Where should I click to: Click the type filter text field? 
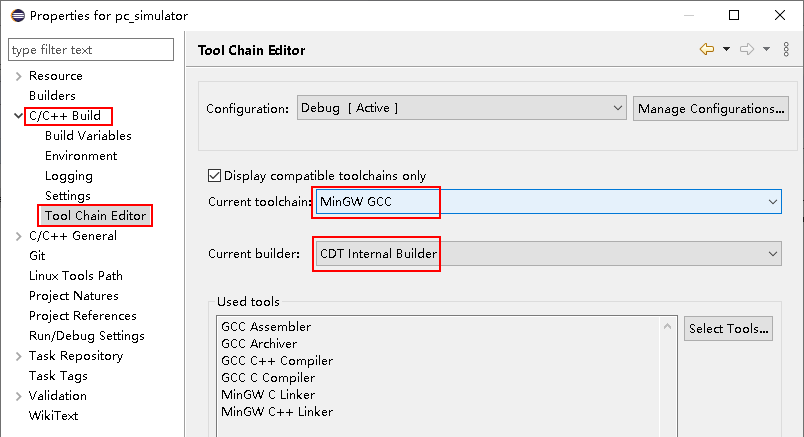point(91,49)
